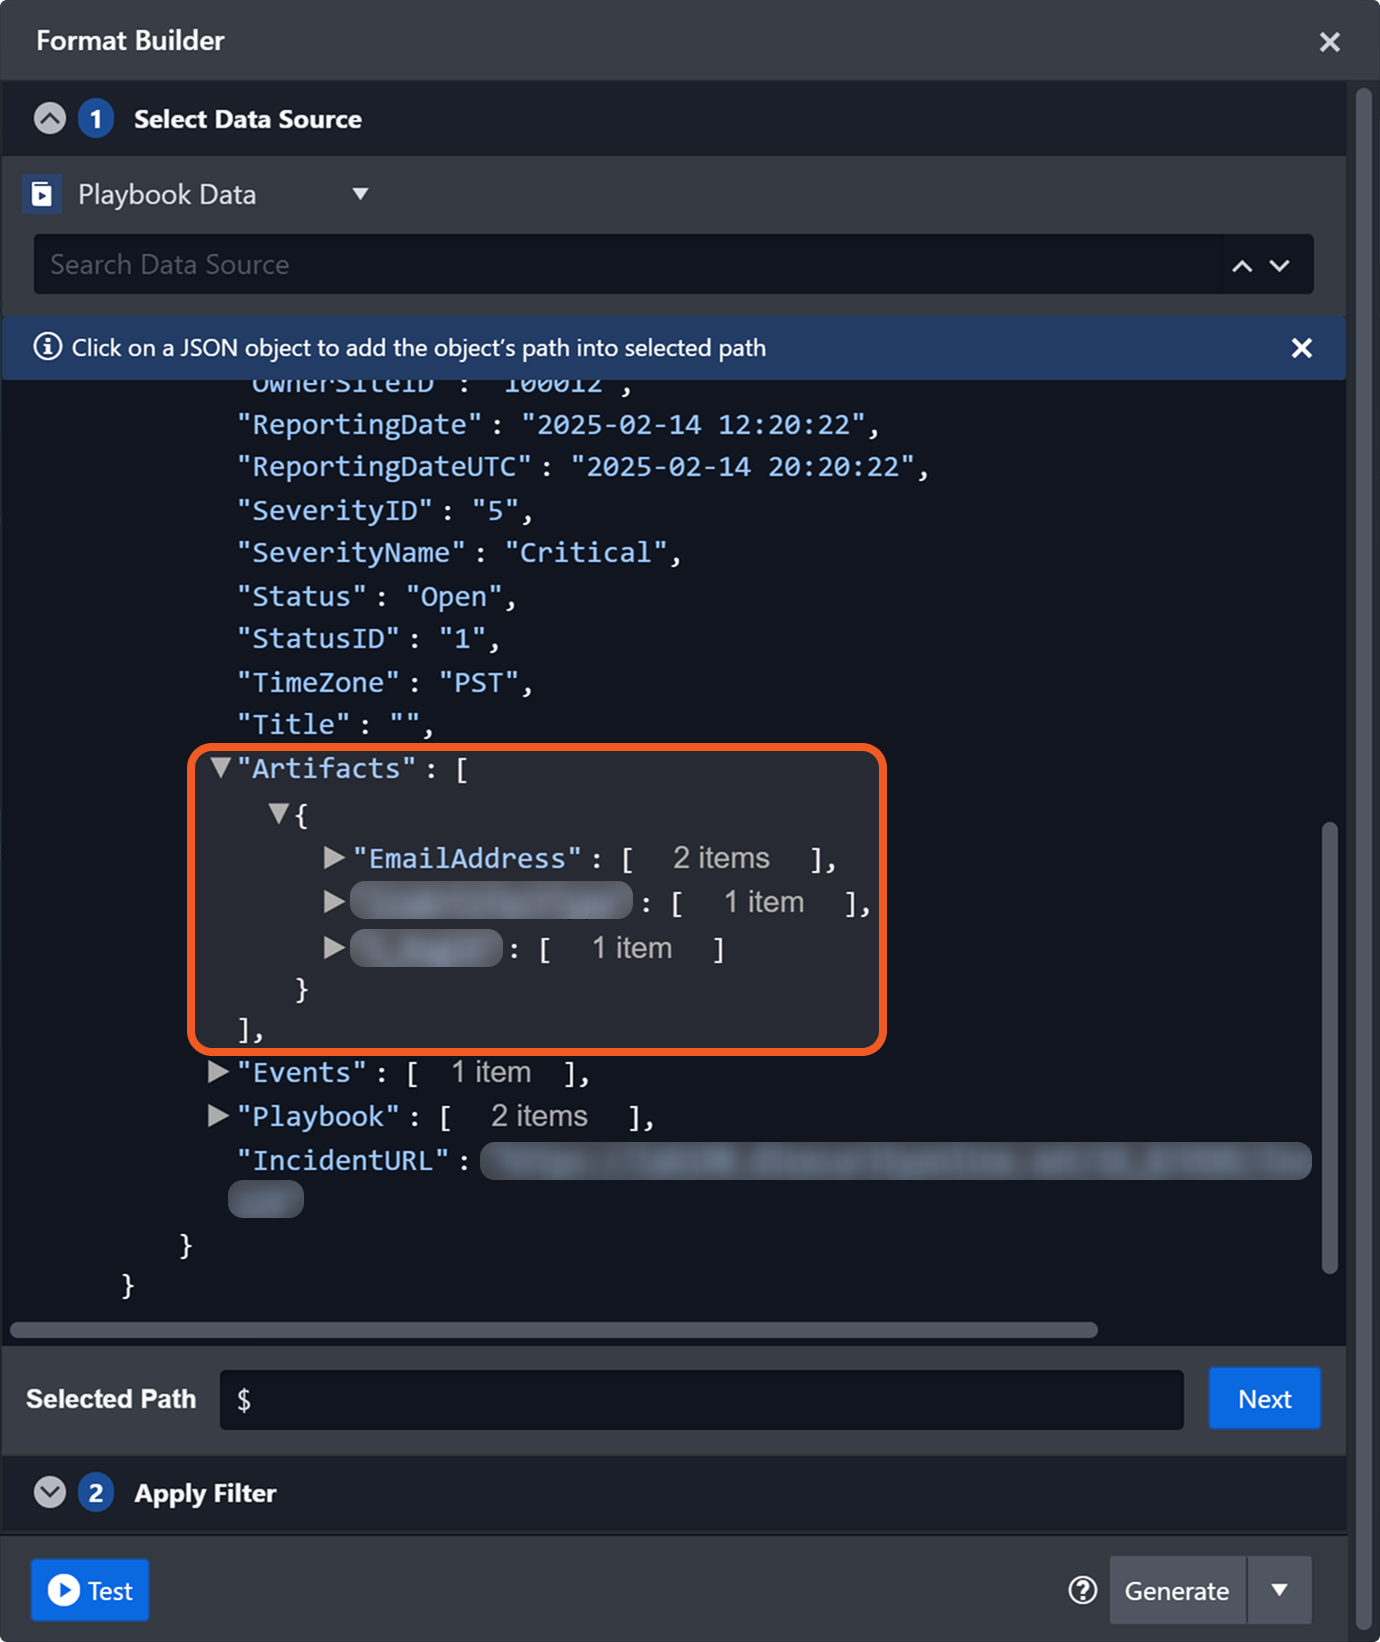Jump to previous search result arrow
This screenshot has height=1642, width=1380.
(1242, 266)
